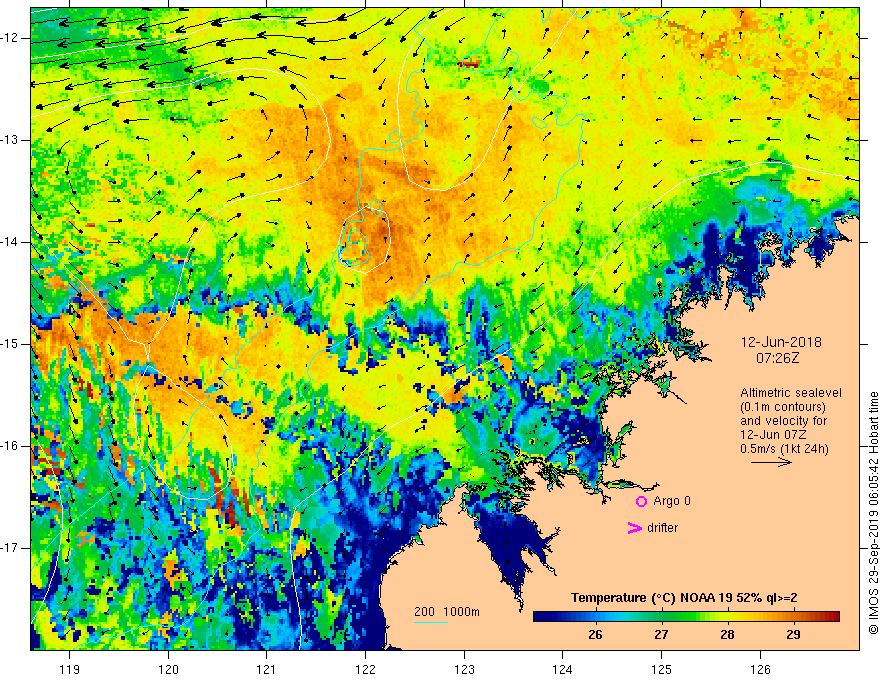Image resolution: width=880 pixels, height=680 pixels.
Task: Click longitude axis label 123
Action: coord(464,669)
